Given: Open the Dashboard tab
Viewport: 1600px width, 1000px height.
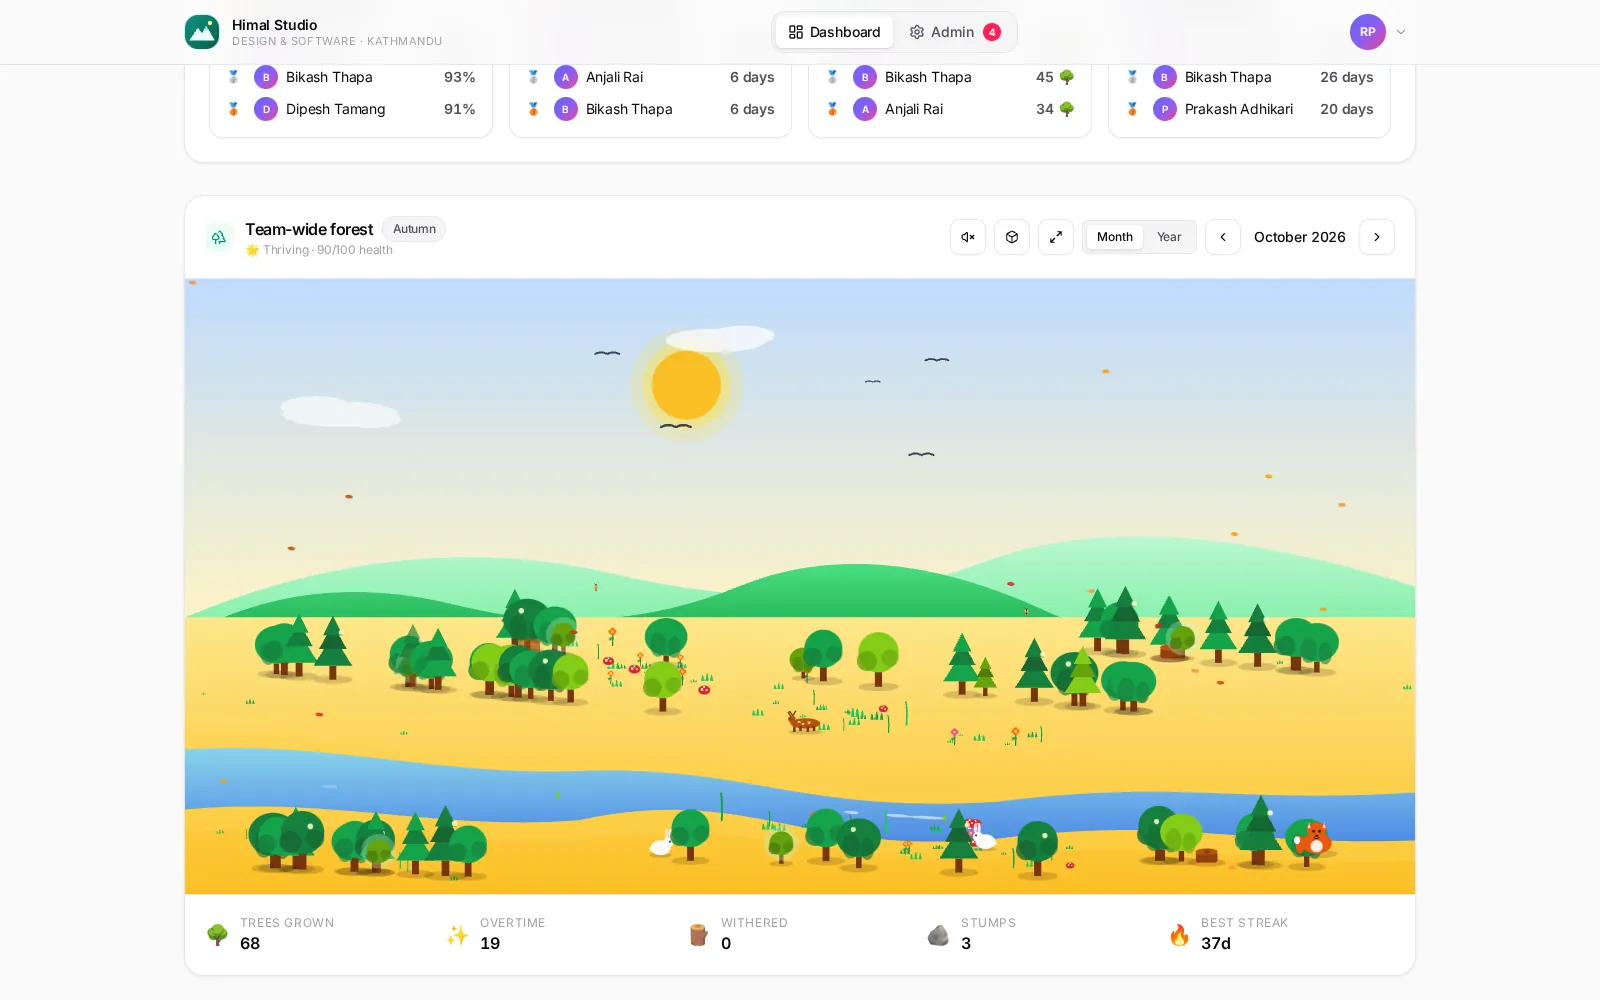Looking at the screenshot, I should 834,32.
